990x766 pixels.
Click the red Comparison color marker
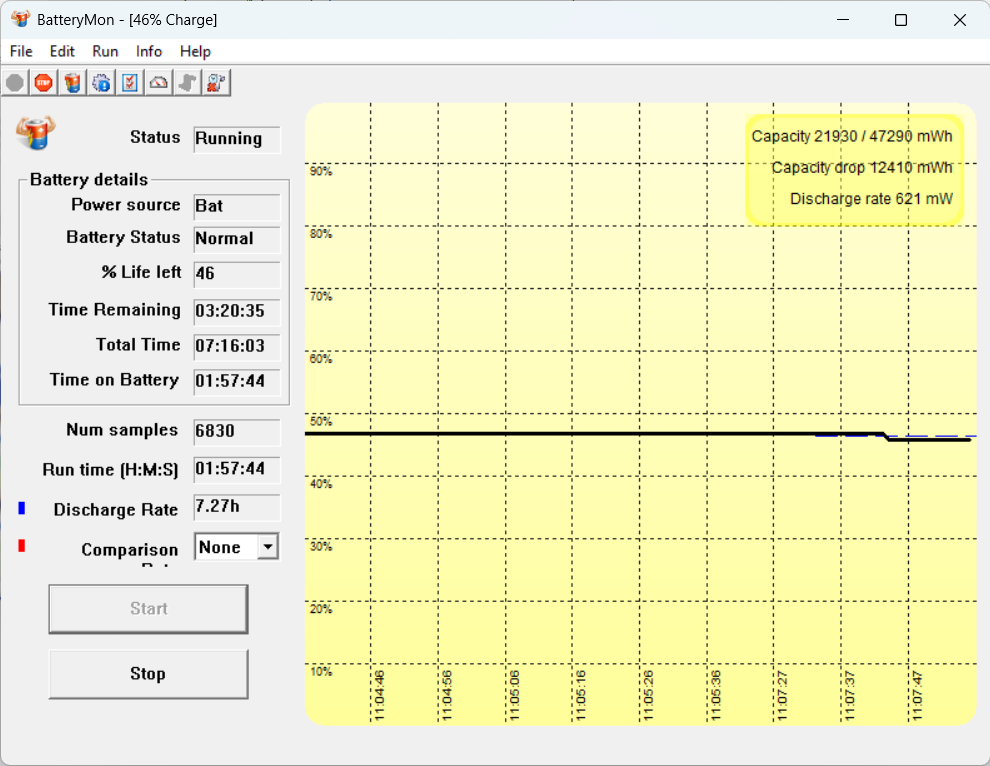click(x=21, y=546)
